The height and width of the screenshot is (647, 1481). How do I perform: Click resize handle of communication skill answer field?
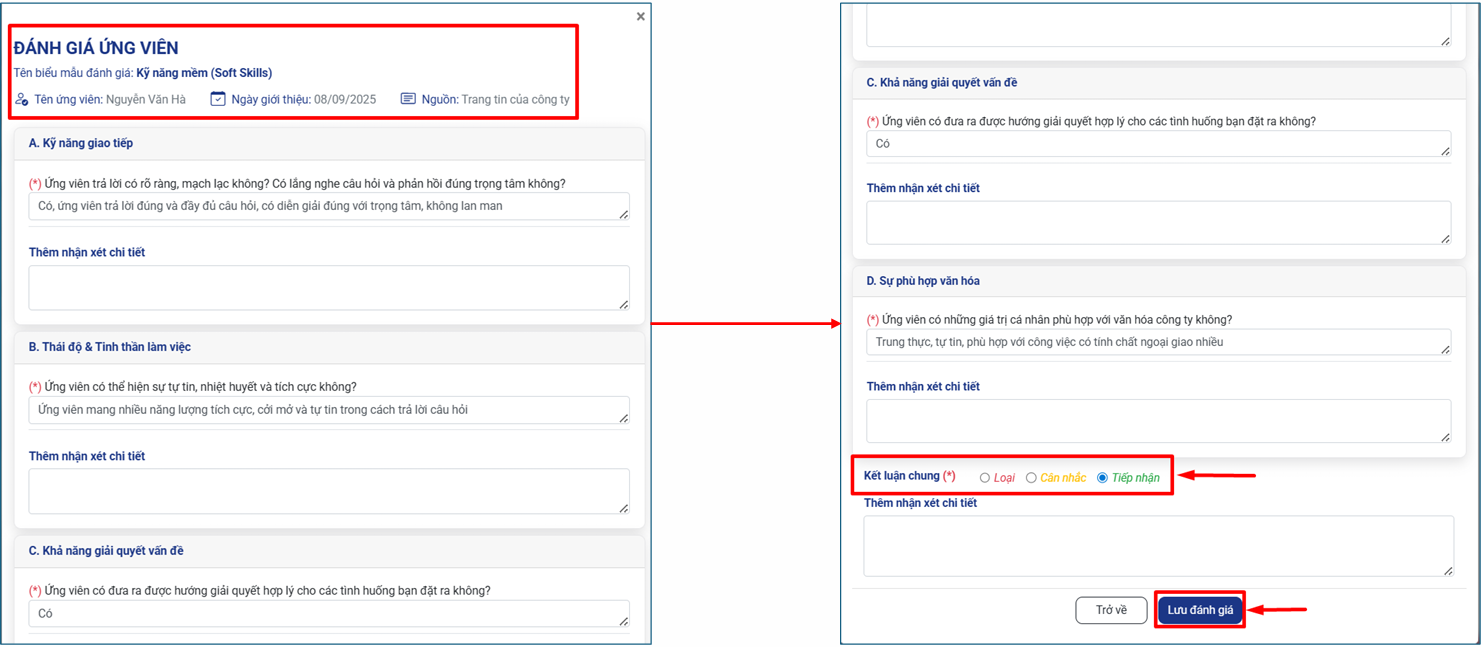[x=623, y=213]
